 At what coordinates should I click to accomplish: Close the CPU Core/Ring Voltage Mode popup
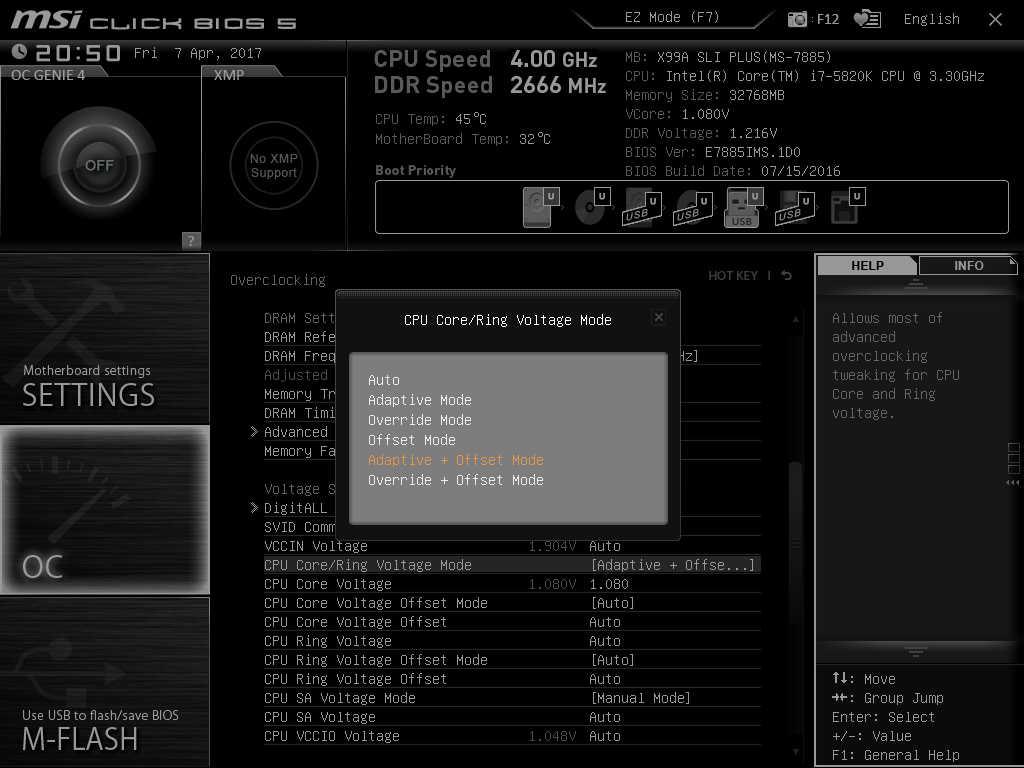[659, 317]
